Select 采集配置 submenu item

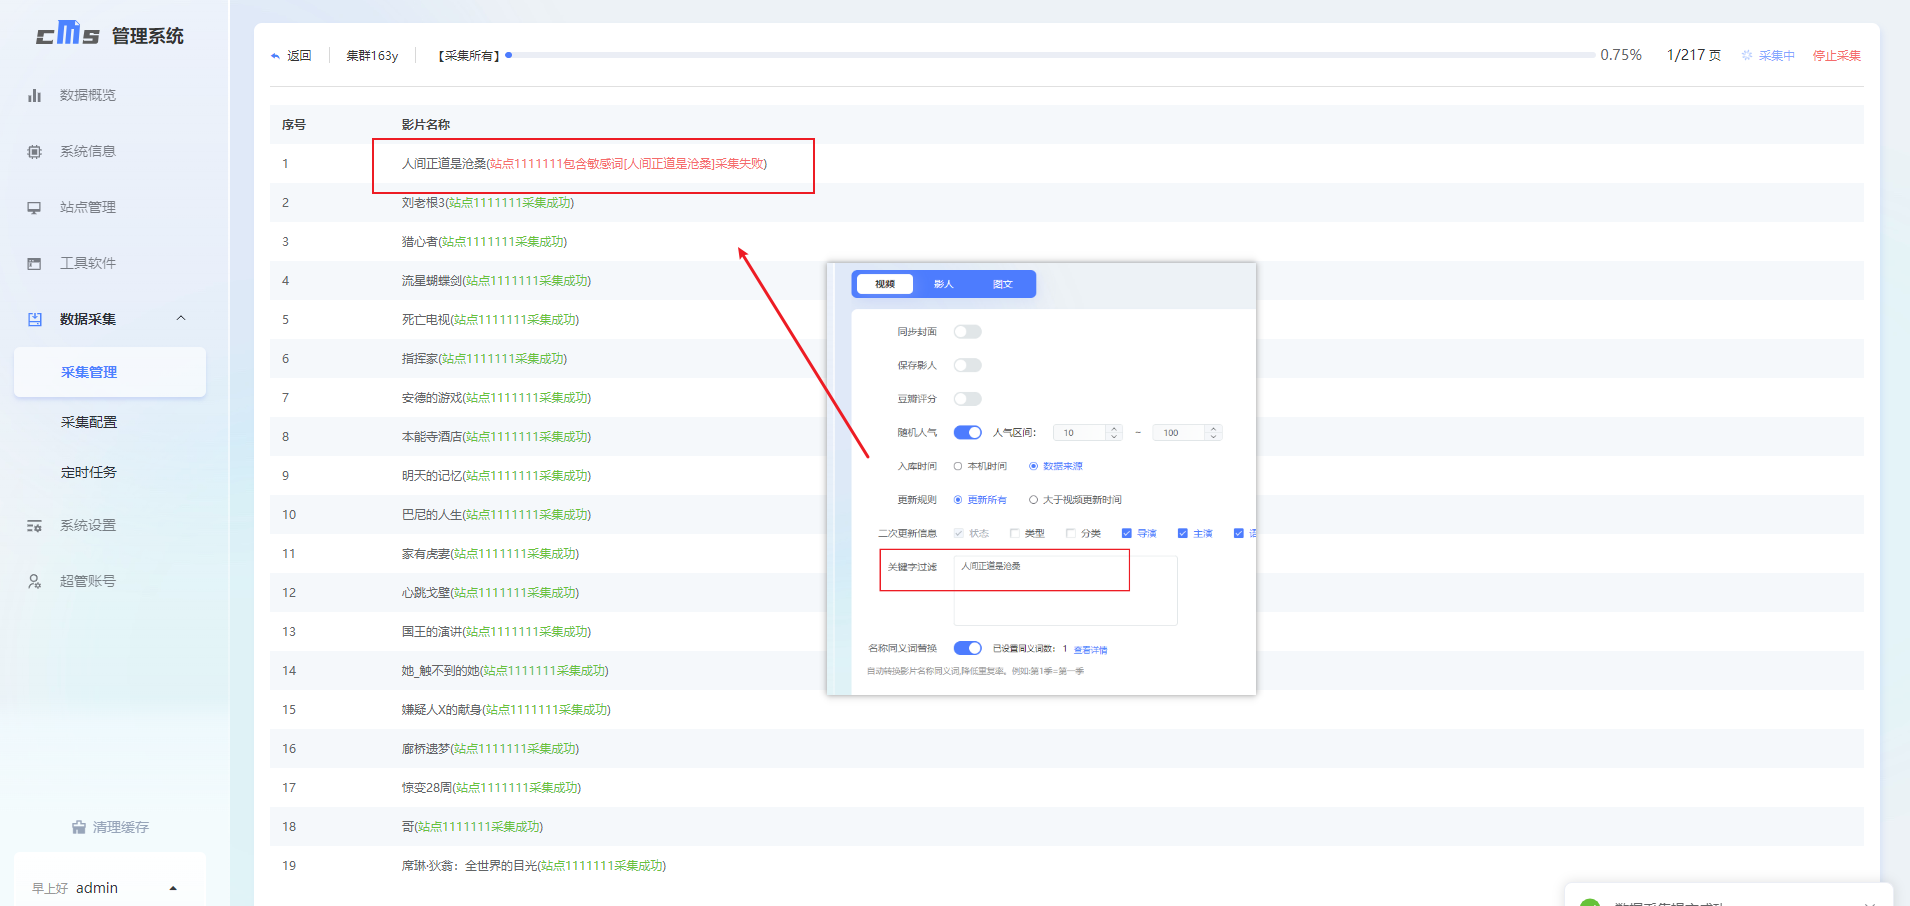[x=89, y=422]
